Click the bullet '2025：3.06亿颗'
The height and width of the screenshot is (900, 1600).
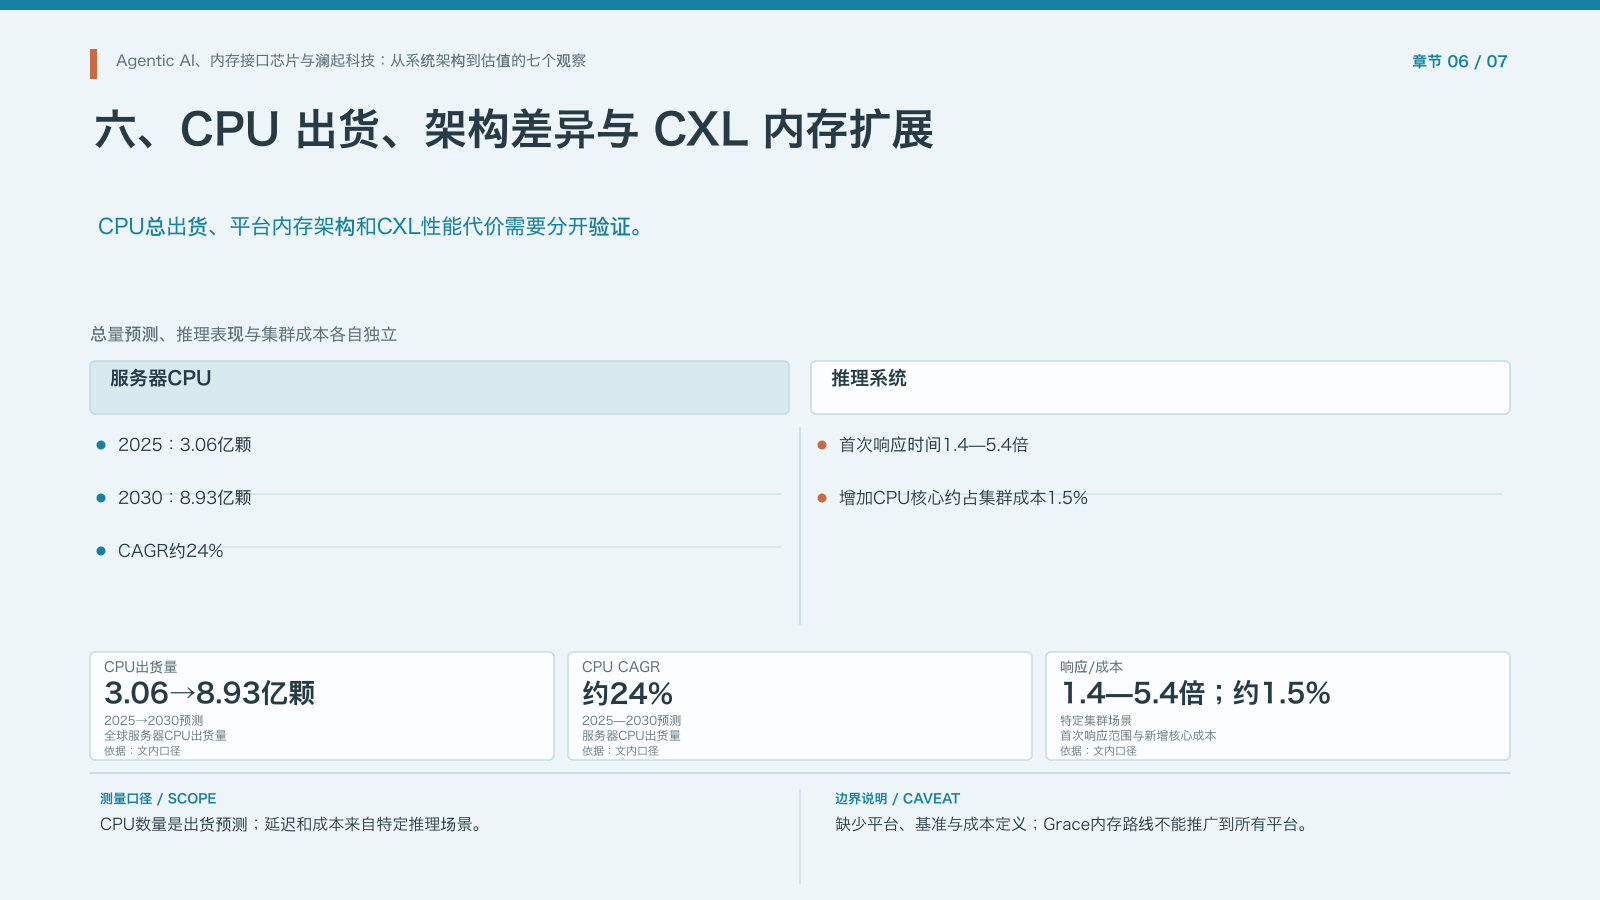185,445
